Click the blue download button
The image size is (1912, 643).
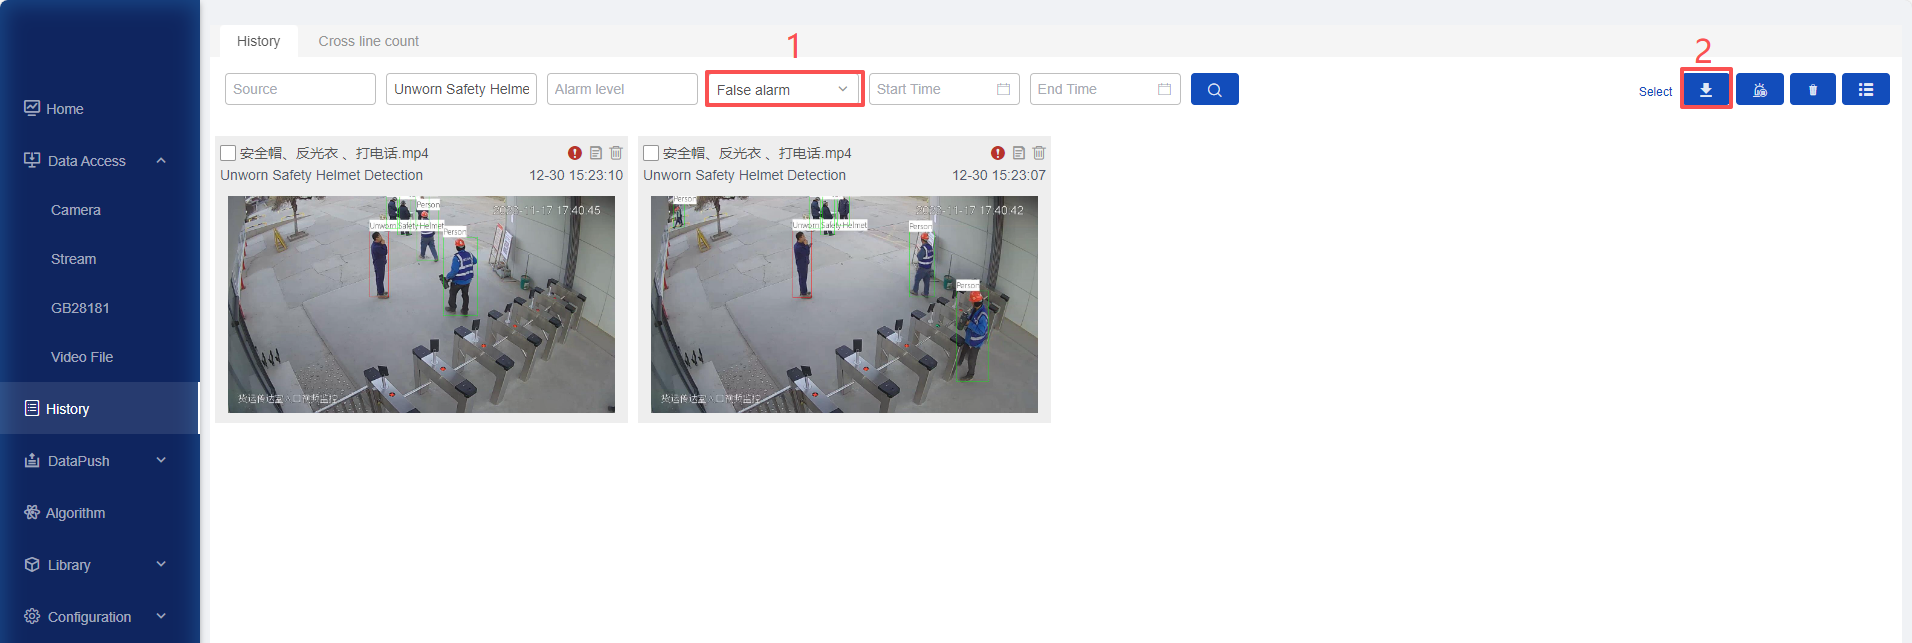point(1705,90)
